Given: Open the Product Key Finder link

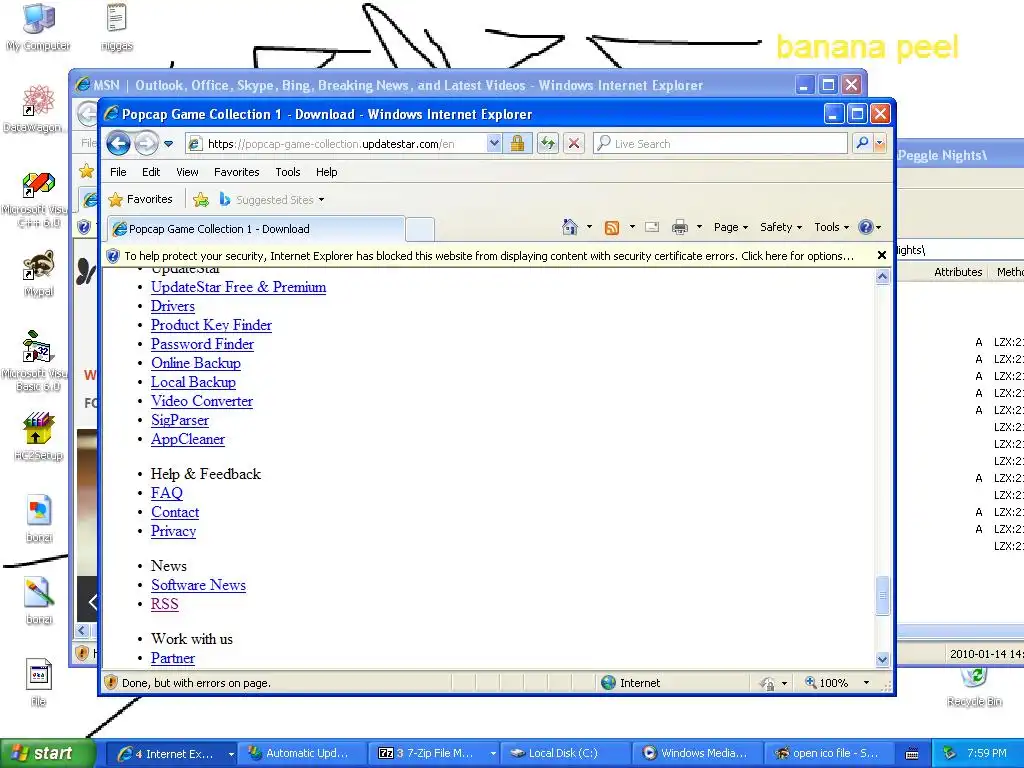Looking at the screenshot, I should pos(211,325).
